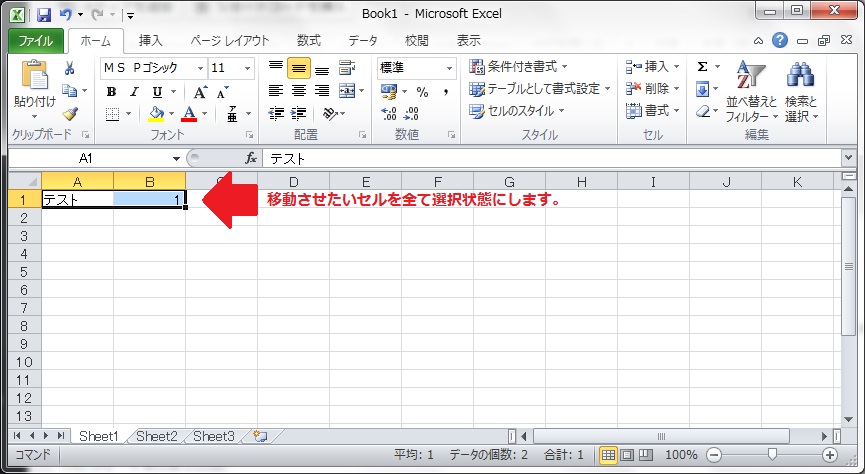This screenshot has height=474, width=865.
Task: Switch to ページ レイアウト tab
Action: (x=230, y=40)
